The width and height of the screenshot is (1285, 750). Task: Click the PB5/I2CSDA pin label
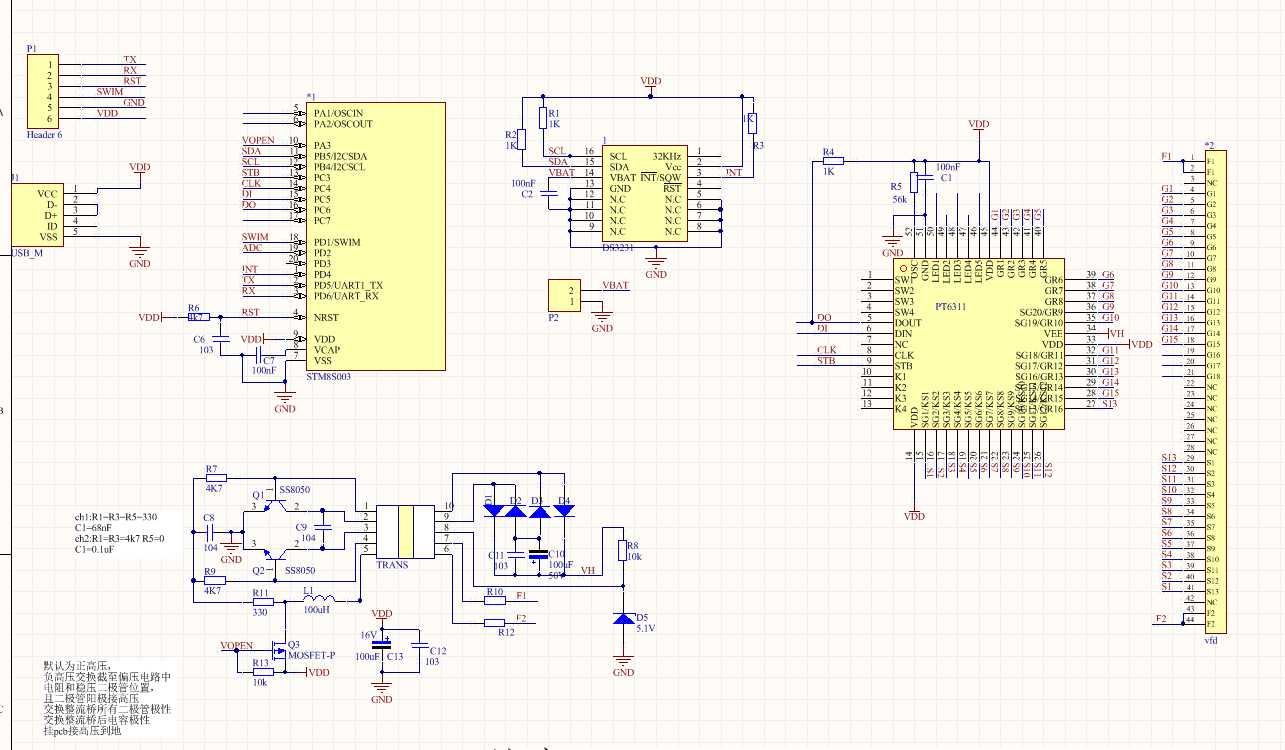tap(340, 156)
